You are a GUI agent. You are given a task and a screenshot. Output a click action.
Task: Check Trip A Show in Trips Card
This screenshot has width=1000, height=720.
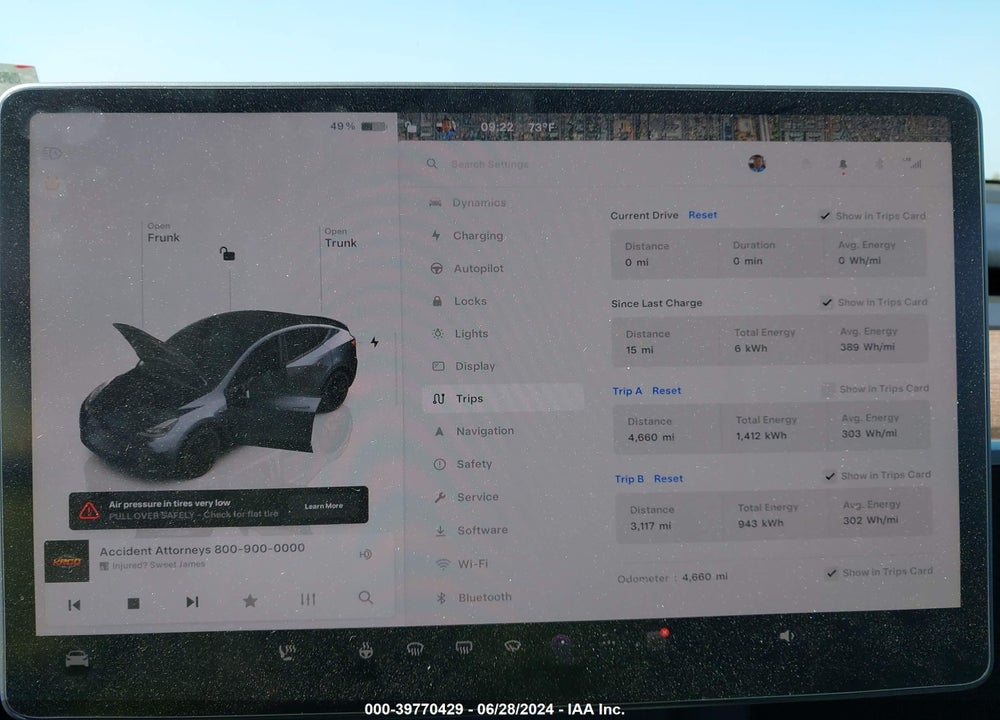[828, 389]
